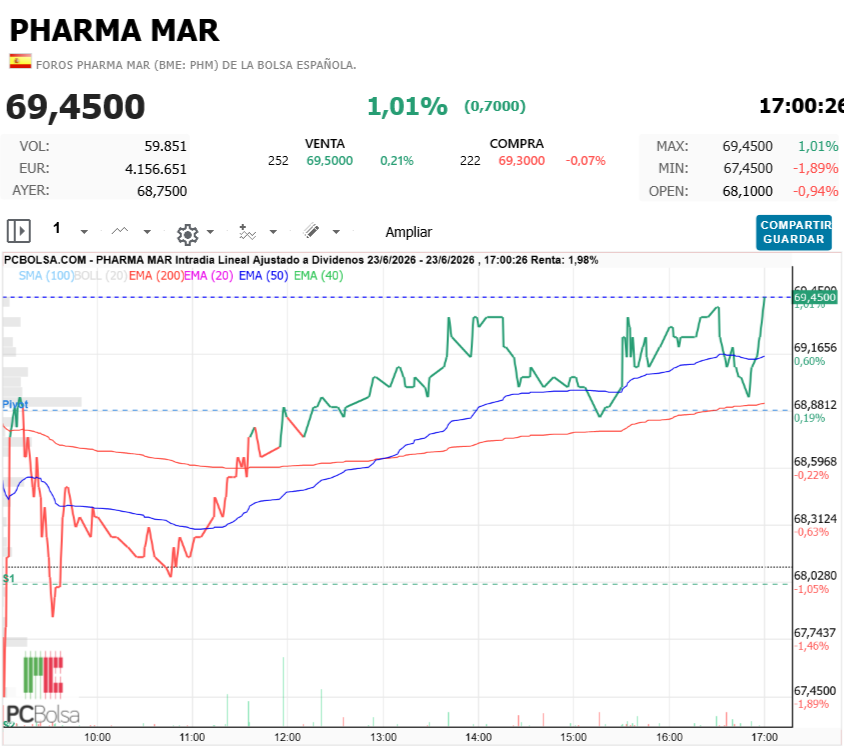
Task: Expand the interval 1 dropdown arrow
Action: [x=84, y=233]
